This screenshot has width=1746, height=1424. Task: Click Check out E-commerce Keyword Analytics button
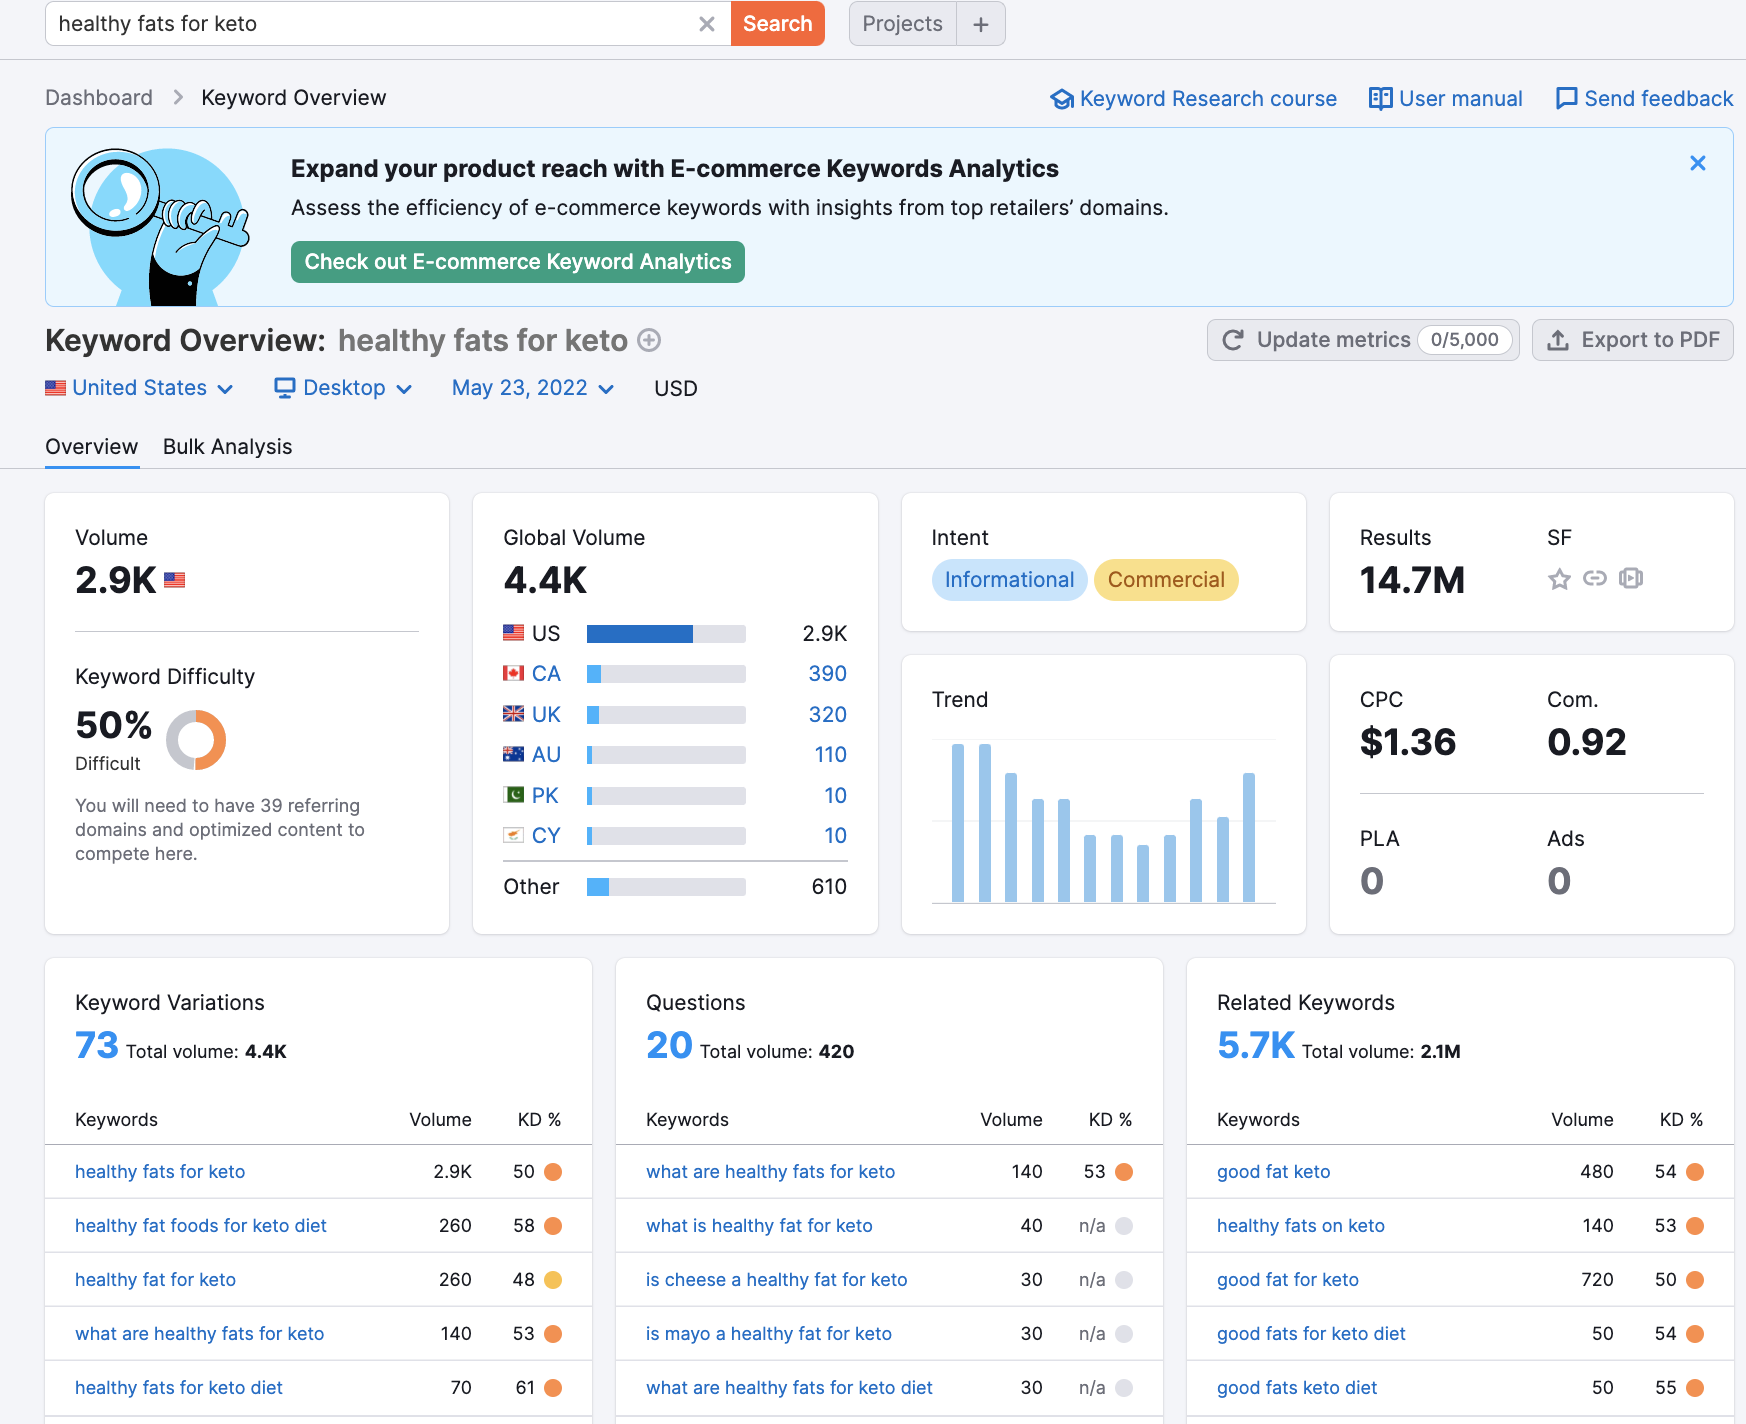point(517,262)
